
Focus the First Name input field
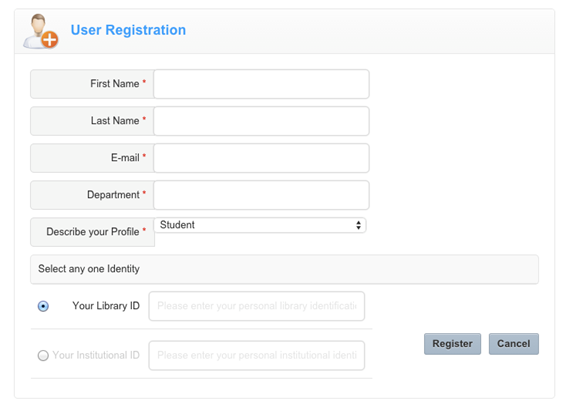(x=261, y=84)
